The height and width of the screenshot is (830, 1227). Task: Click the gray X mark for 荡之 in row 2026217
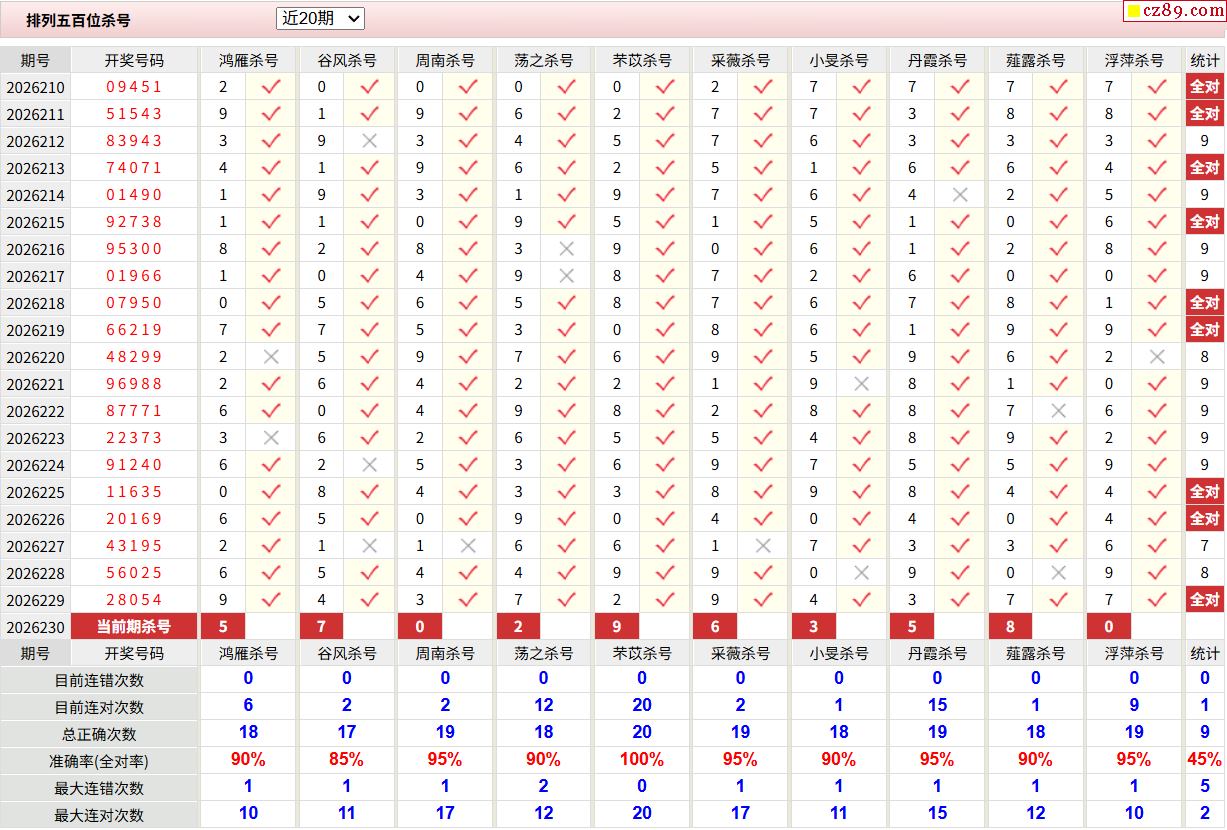tap(566, 276)
